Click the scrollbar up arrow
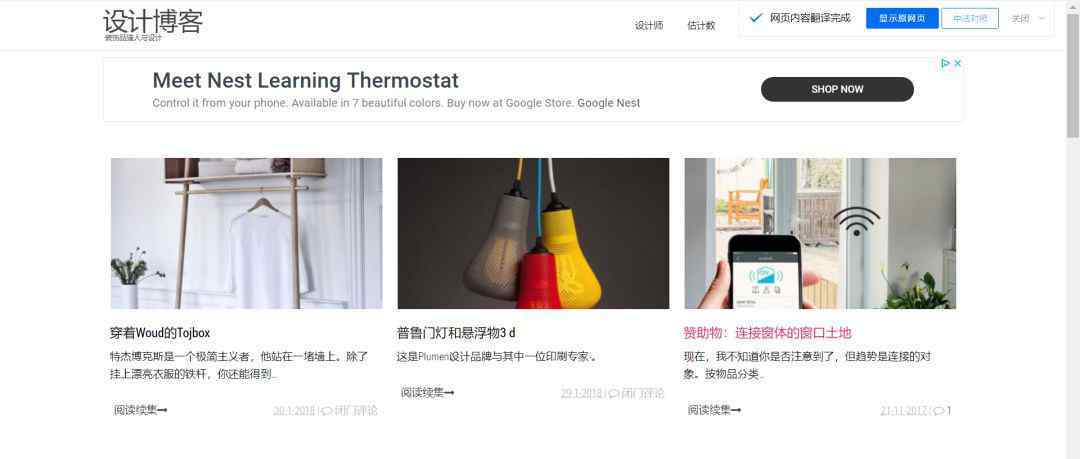The height and width of the screenshot is (459, 1080). click(x=1072, y=6)
